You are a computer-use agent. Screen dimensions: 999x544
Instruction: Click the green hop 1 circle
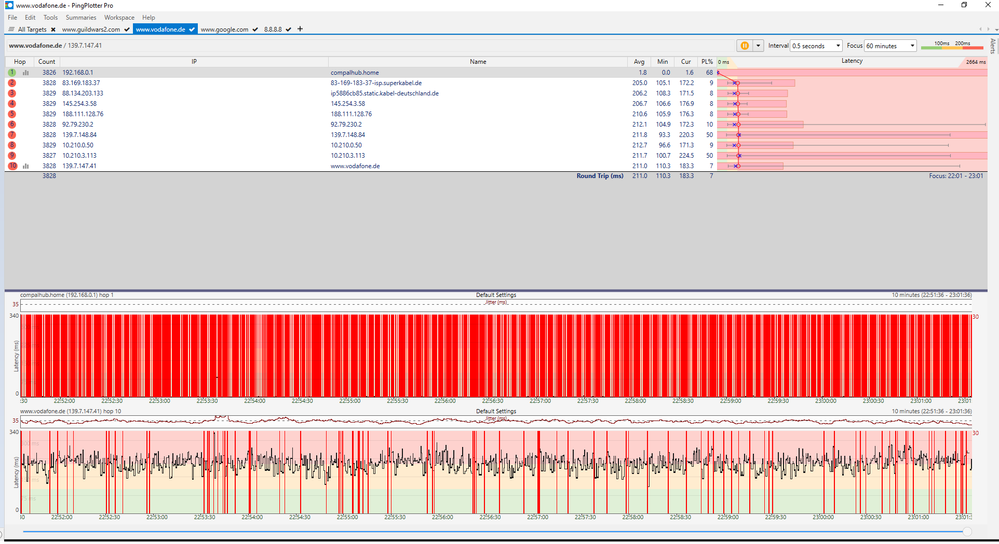(12, 73)
